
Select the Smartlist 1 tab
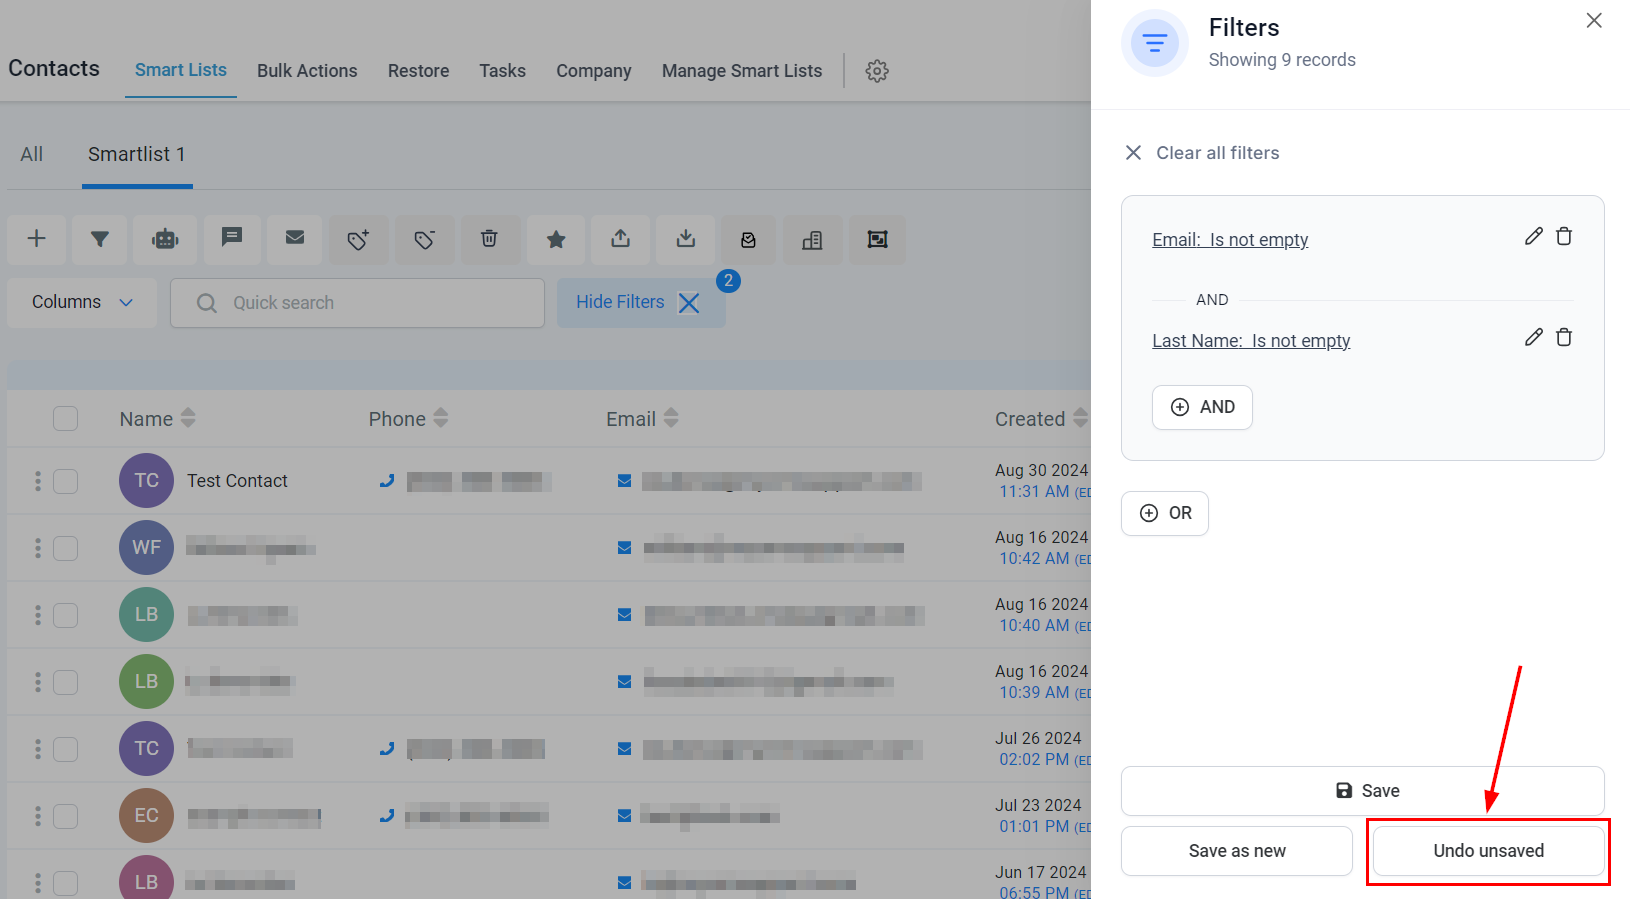click(x=137, y=154)
